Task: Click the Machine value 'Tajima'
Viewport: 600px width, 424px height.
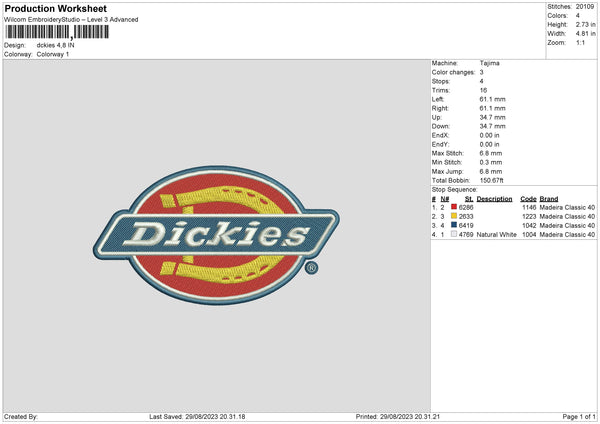Action: click(x=489, y=63)
